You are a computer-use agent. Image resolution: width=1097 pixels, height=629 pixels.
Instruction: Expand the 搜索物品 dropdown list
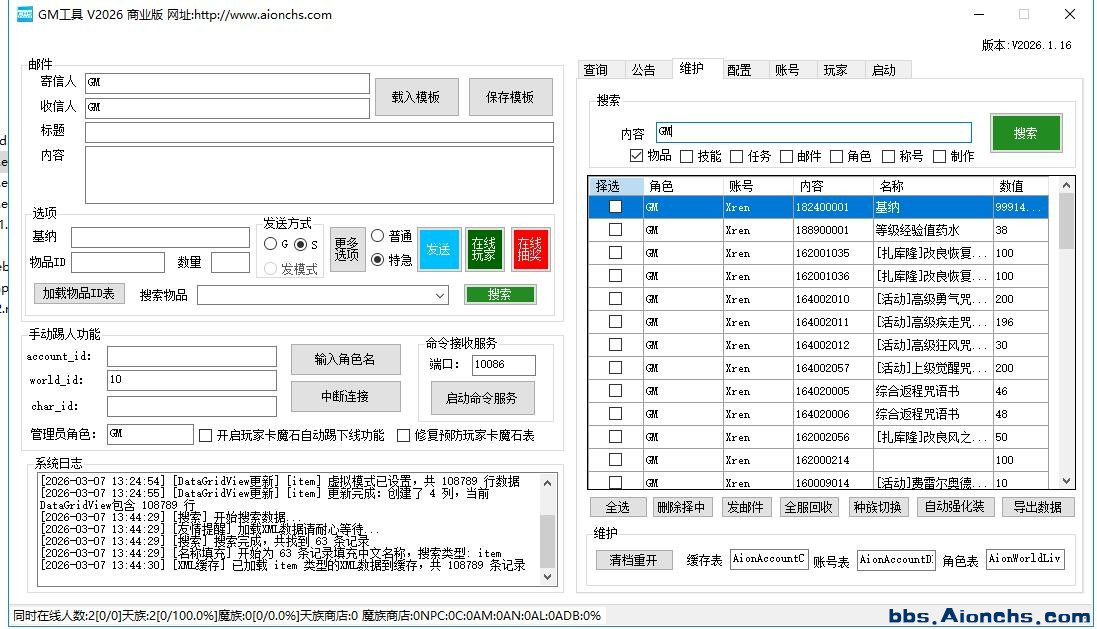440,295
